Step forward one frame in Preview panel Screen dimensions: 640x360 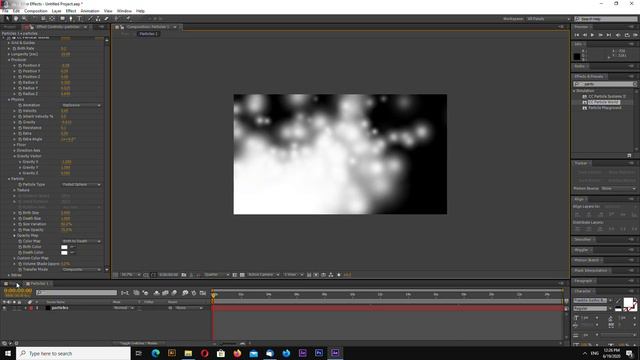600,35
